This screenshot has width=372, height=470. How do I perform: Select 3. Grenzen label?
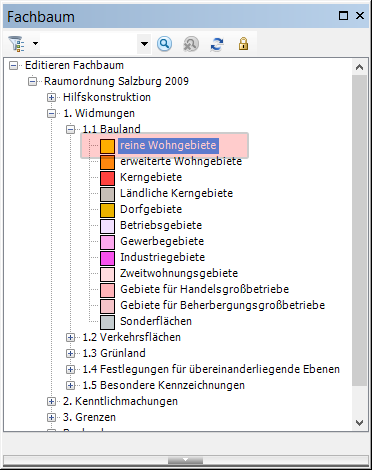click(x=89, y=417)
